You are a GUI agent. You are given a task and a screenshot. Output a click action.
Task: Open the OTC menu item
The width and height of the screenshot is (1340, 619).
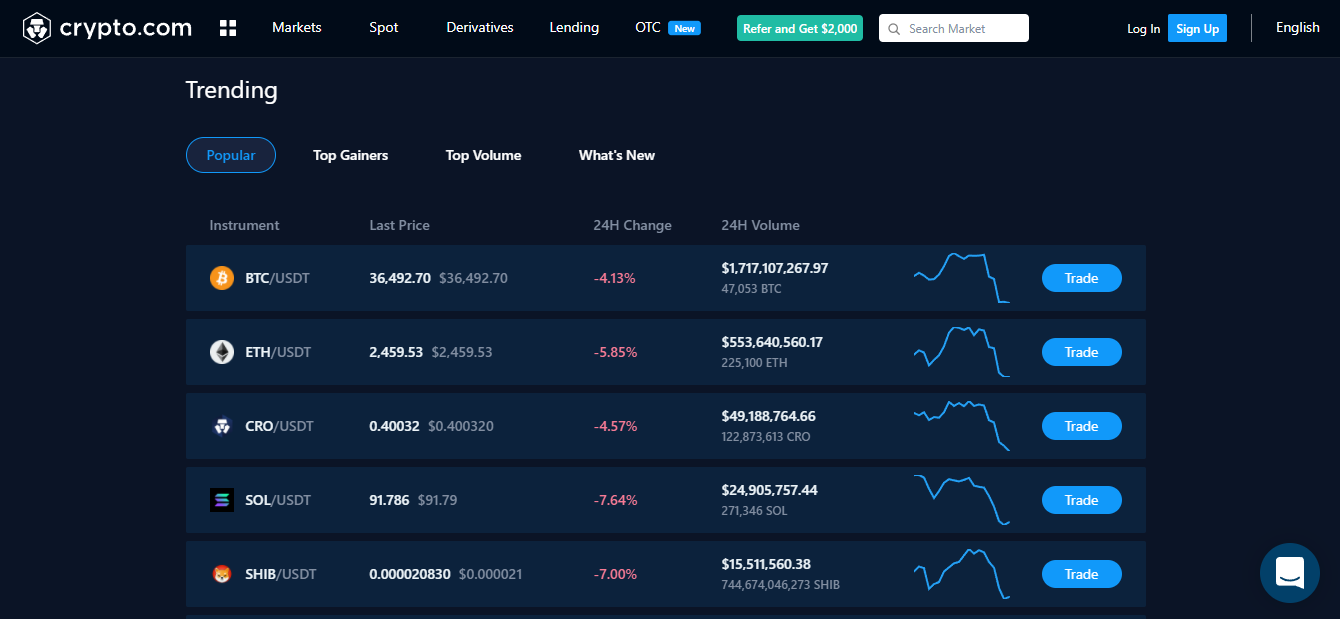tap(648, 28)
